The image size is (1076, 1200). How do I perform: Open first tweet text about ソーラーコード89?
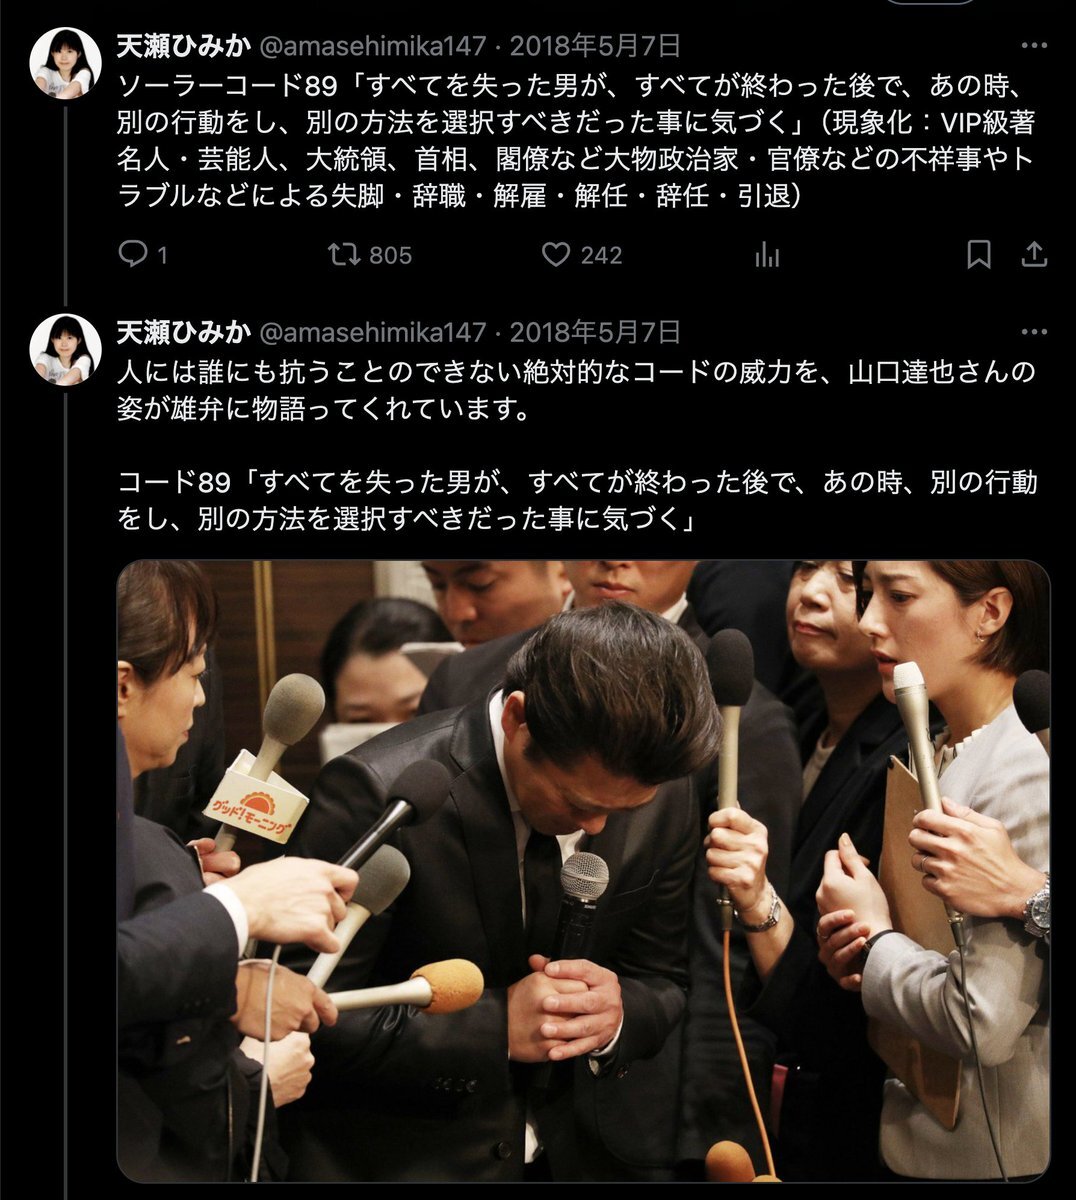point(577,140)
